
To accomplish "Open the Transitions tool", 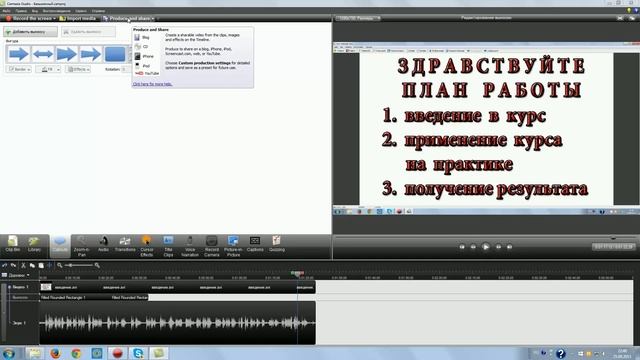I will pos(125,245).
